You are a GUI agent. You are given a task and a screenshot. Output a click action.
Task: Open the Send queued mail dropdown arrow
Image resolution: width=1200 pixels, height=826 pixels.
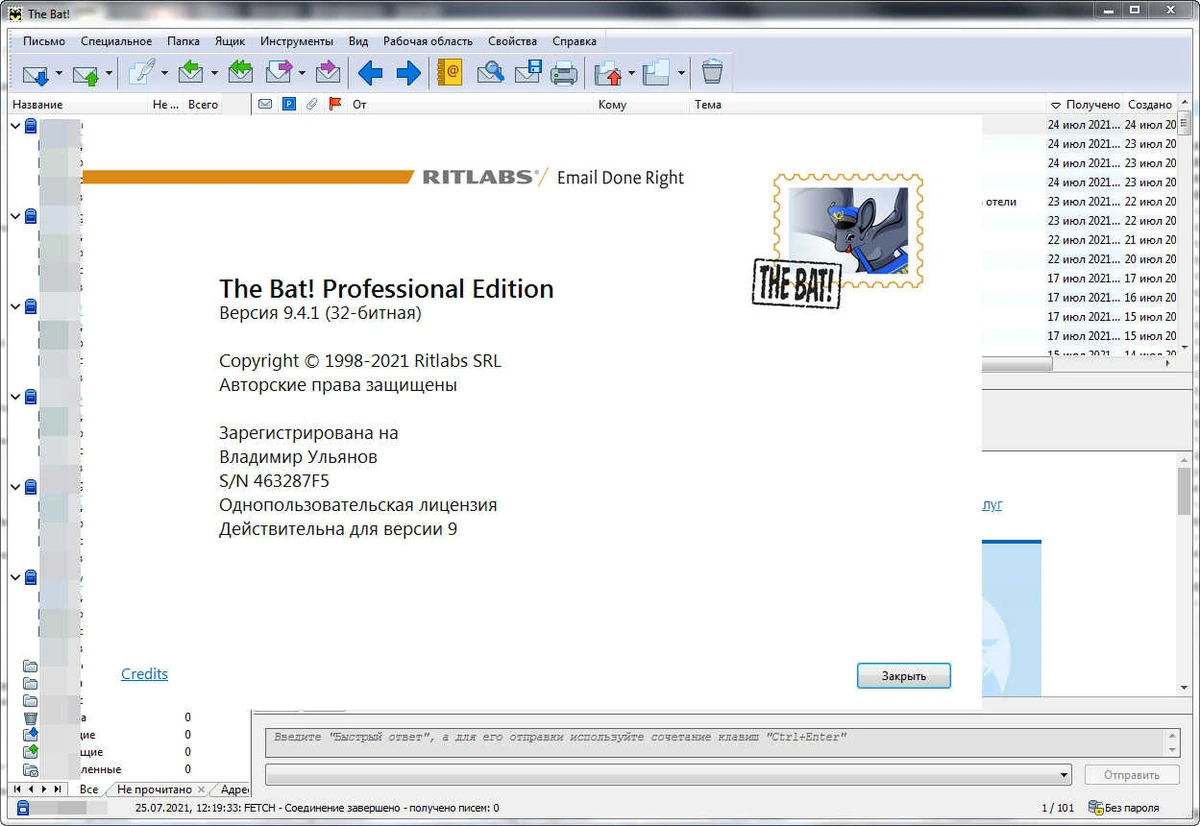tap(108, 73)
